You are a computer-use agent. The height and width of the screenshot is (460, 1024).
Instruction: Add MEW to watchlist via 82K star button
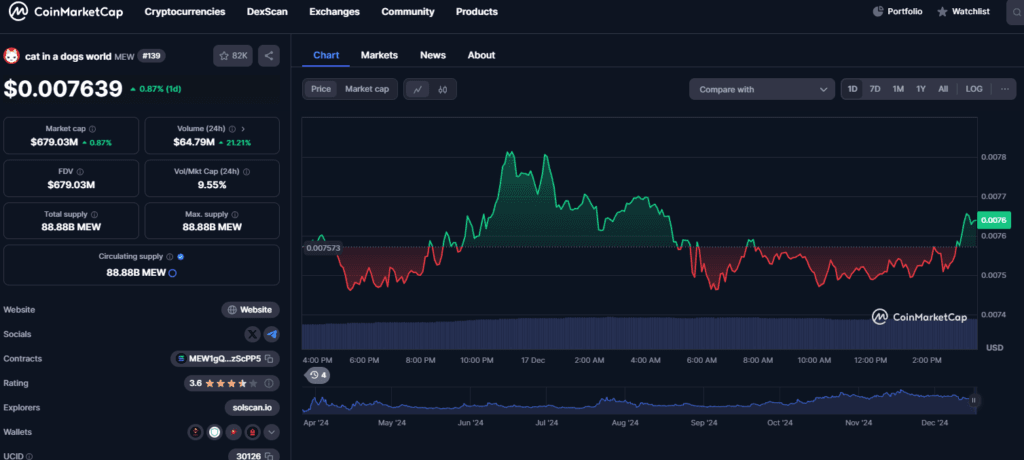[x=232, y=56]
